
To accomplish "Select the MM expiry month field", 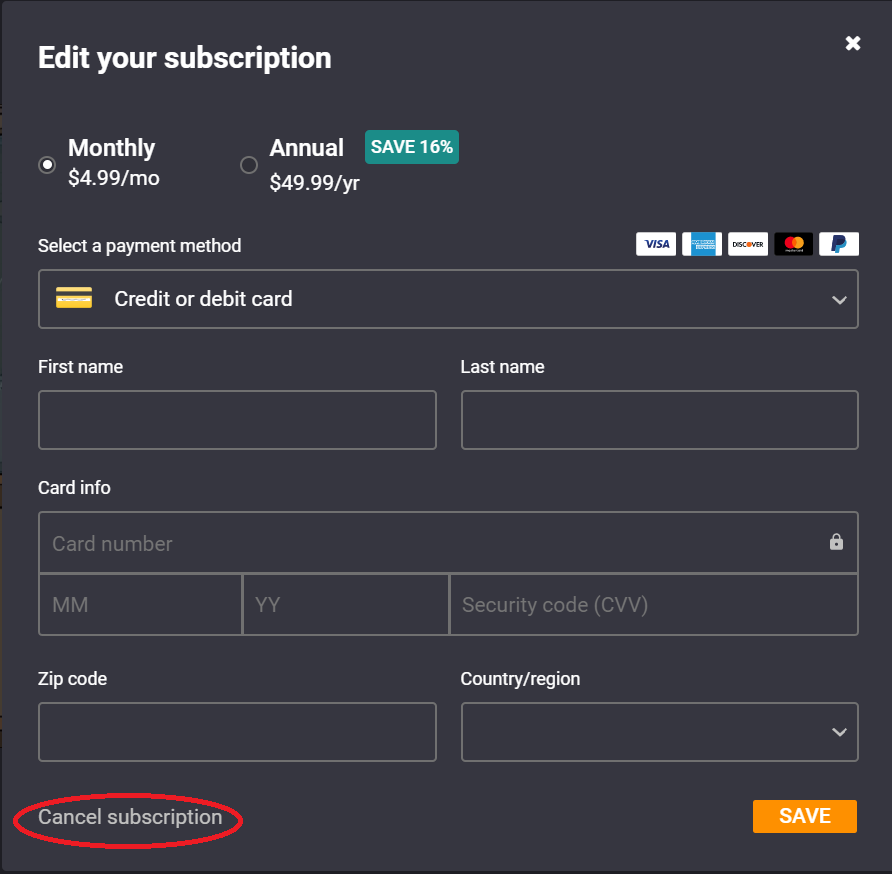I will coord(140,605).
